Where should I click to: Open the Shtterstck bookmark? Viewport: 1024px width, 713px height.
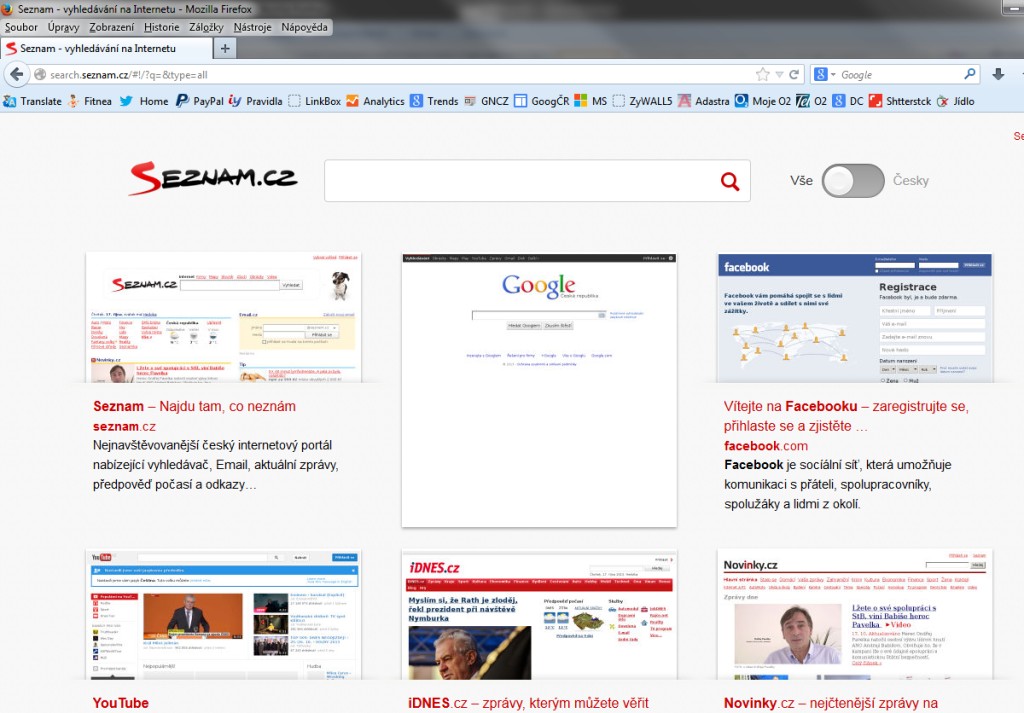[x=900, y=101]
